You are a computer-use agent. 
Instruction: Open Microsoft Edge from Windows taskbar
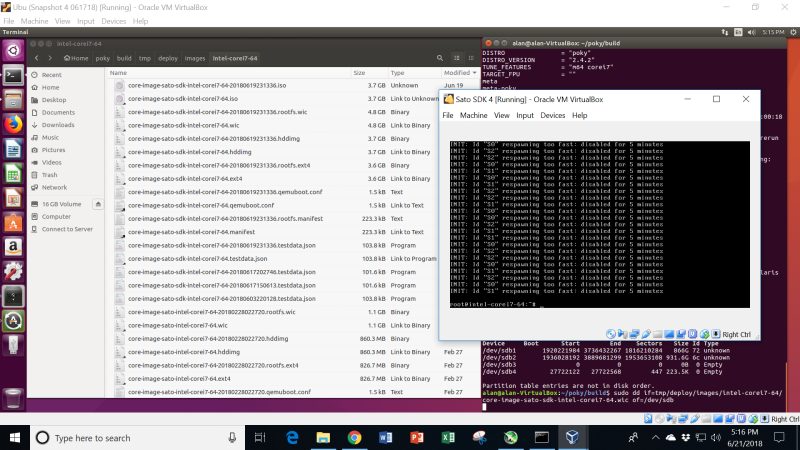click(292, 438)
